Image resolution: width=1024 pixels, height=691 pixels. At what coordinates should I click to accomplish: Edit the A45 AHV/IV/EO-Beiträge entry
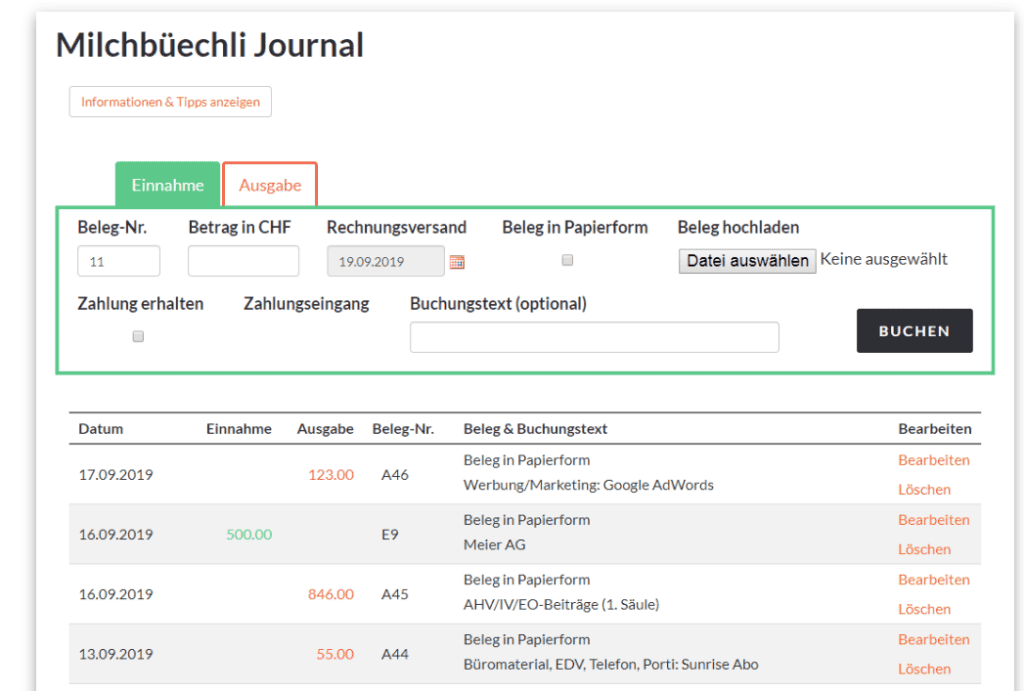point(933,580)
